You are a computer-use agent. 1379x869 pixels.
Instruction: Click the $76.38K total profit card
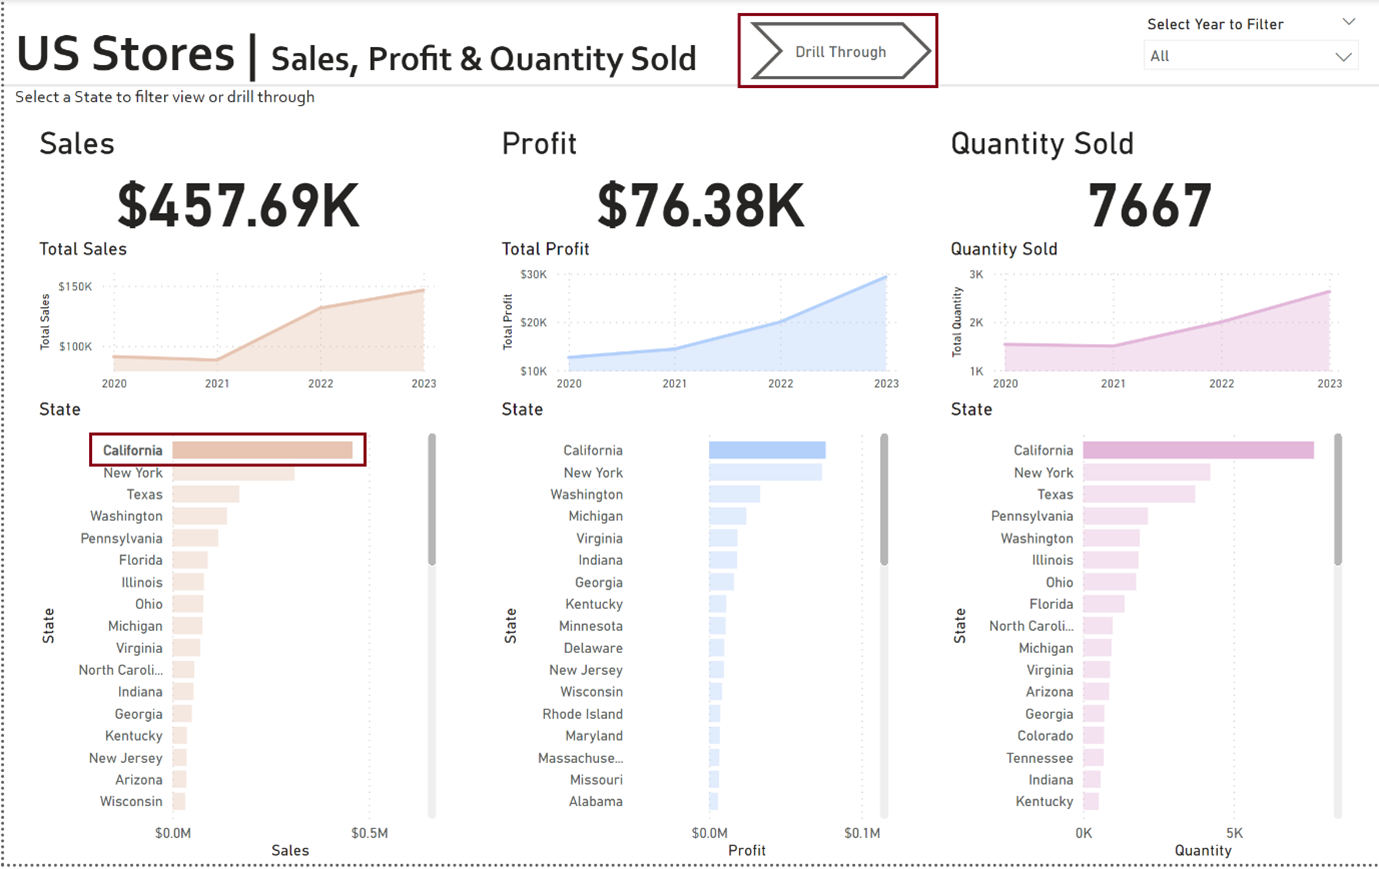[700, 206]
